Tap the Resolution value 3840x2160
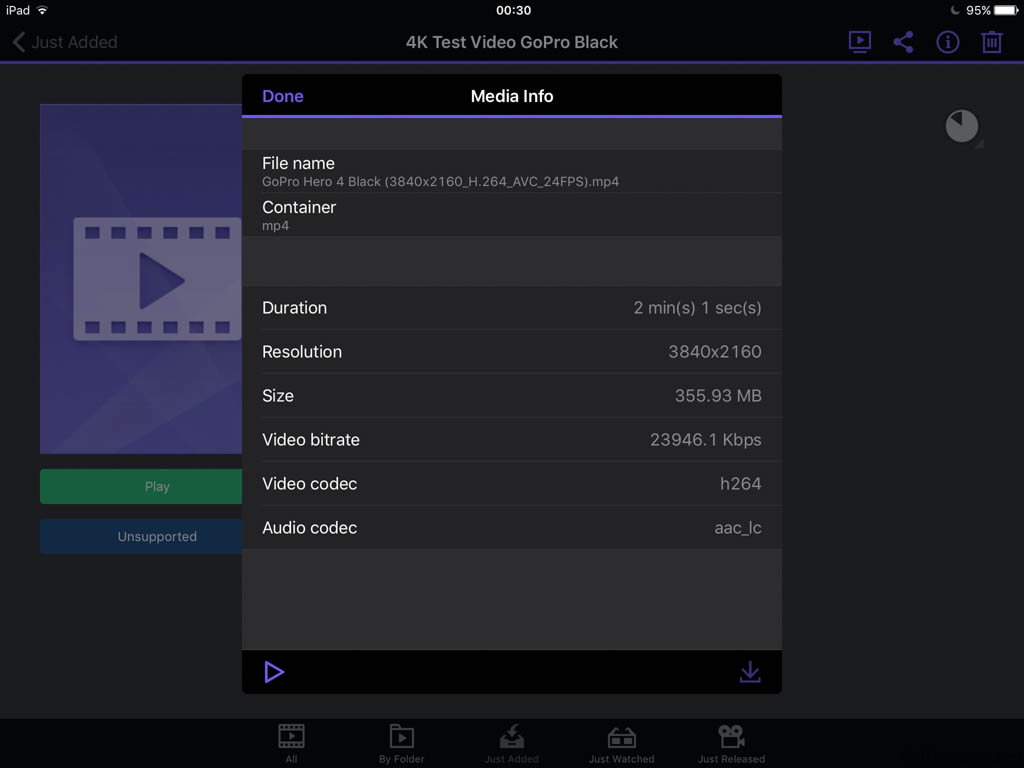The image size is (1024, 768). (714, 352)
